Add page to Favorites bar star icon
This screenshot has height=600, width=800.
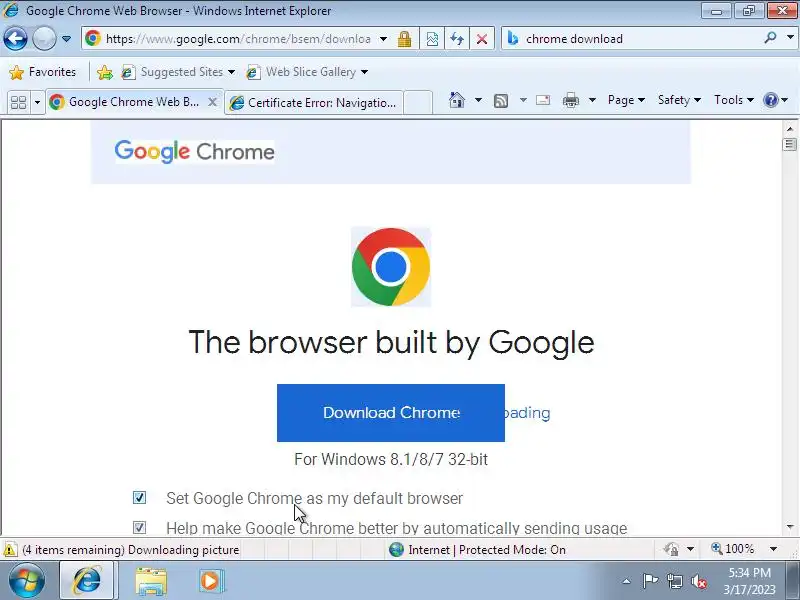tap(105, 72)
